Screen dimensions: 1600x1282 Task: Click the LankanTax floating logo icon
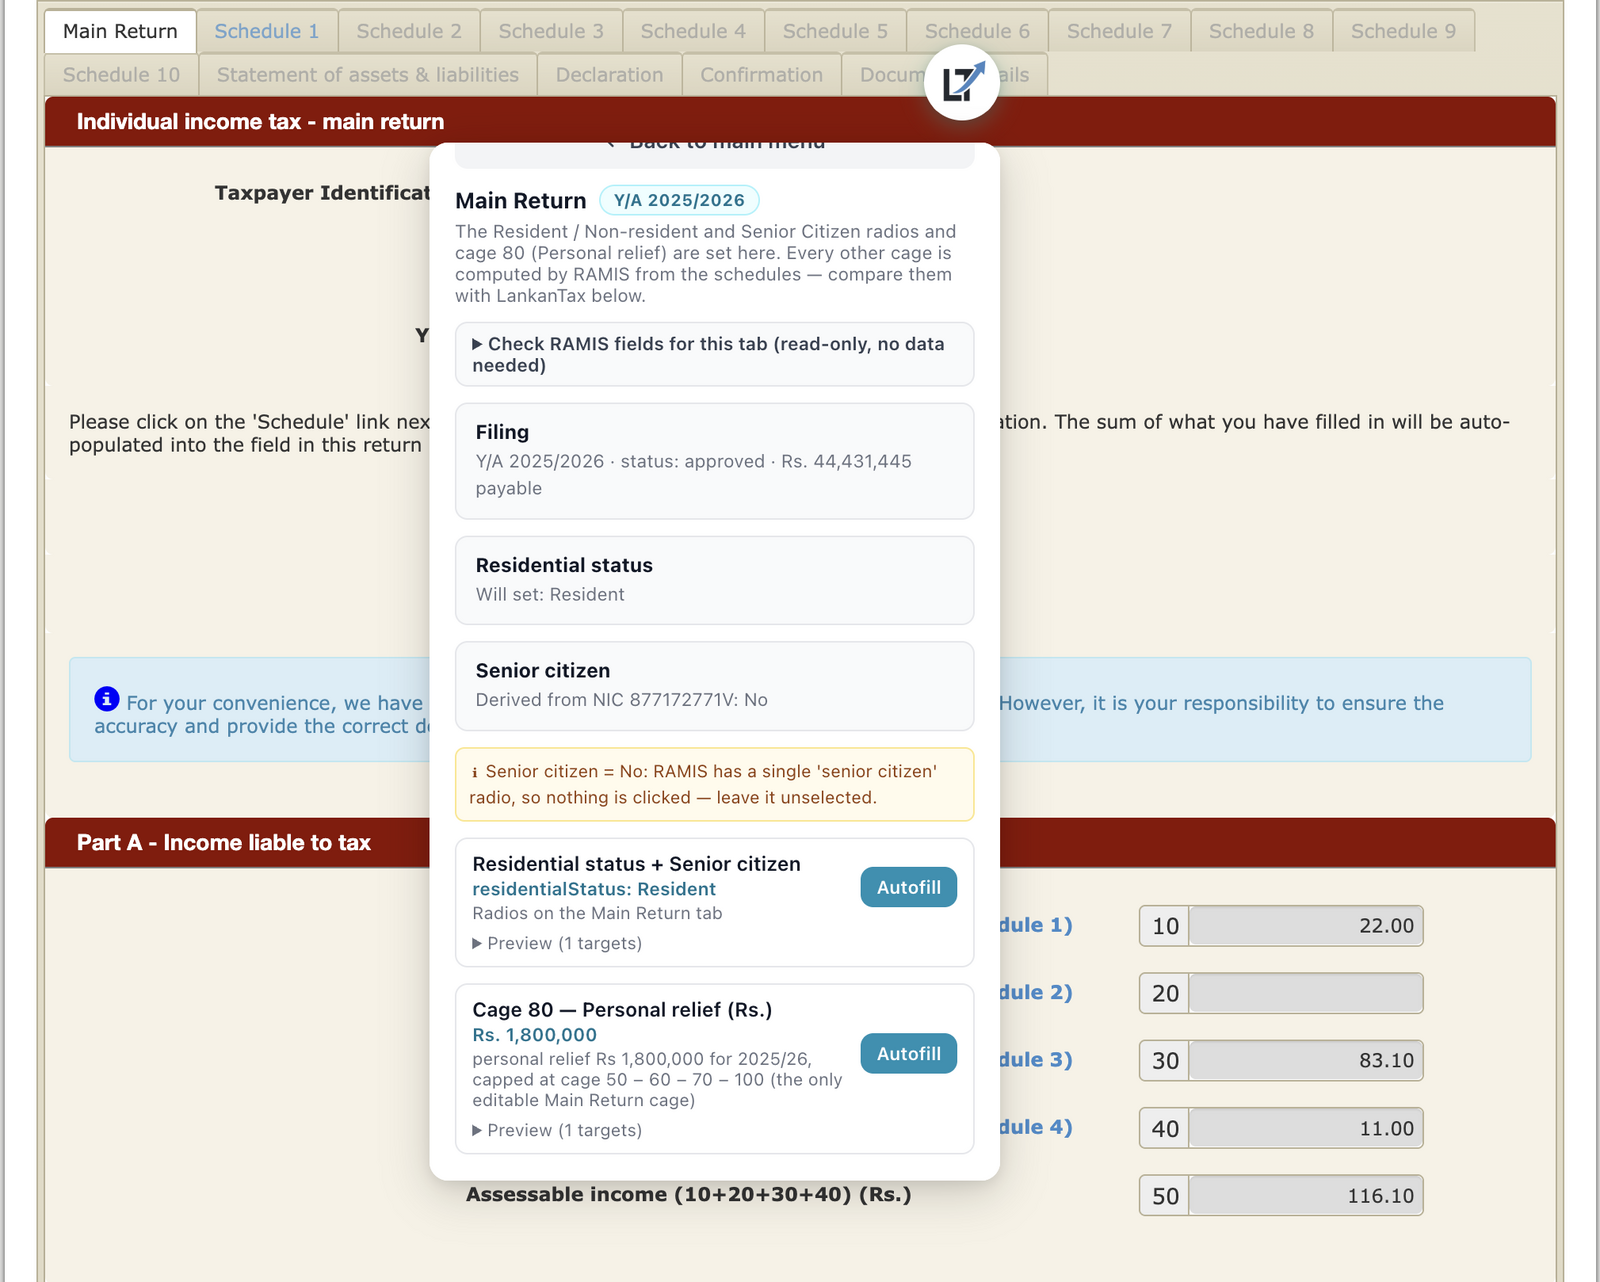(x=961, y=82)
